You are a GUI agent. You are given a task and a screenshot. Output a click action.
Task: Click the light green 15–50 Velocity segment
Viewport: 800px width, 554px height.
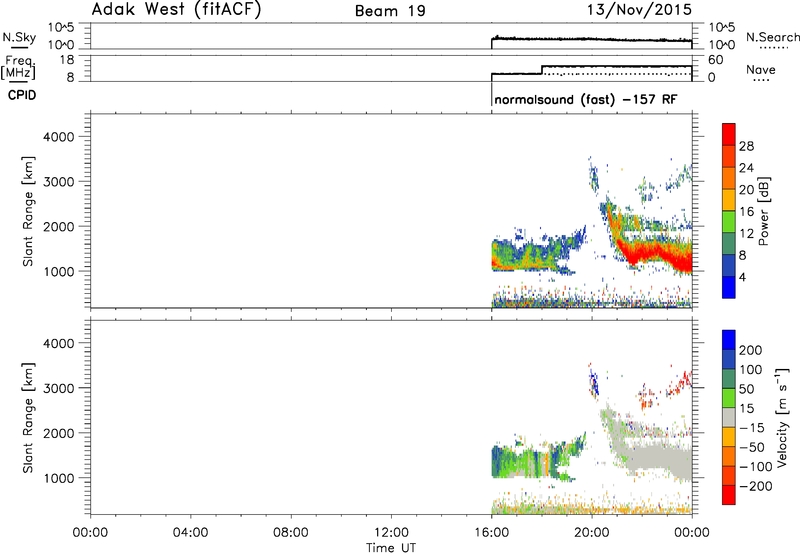click(729, 398)
